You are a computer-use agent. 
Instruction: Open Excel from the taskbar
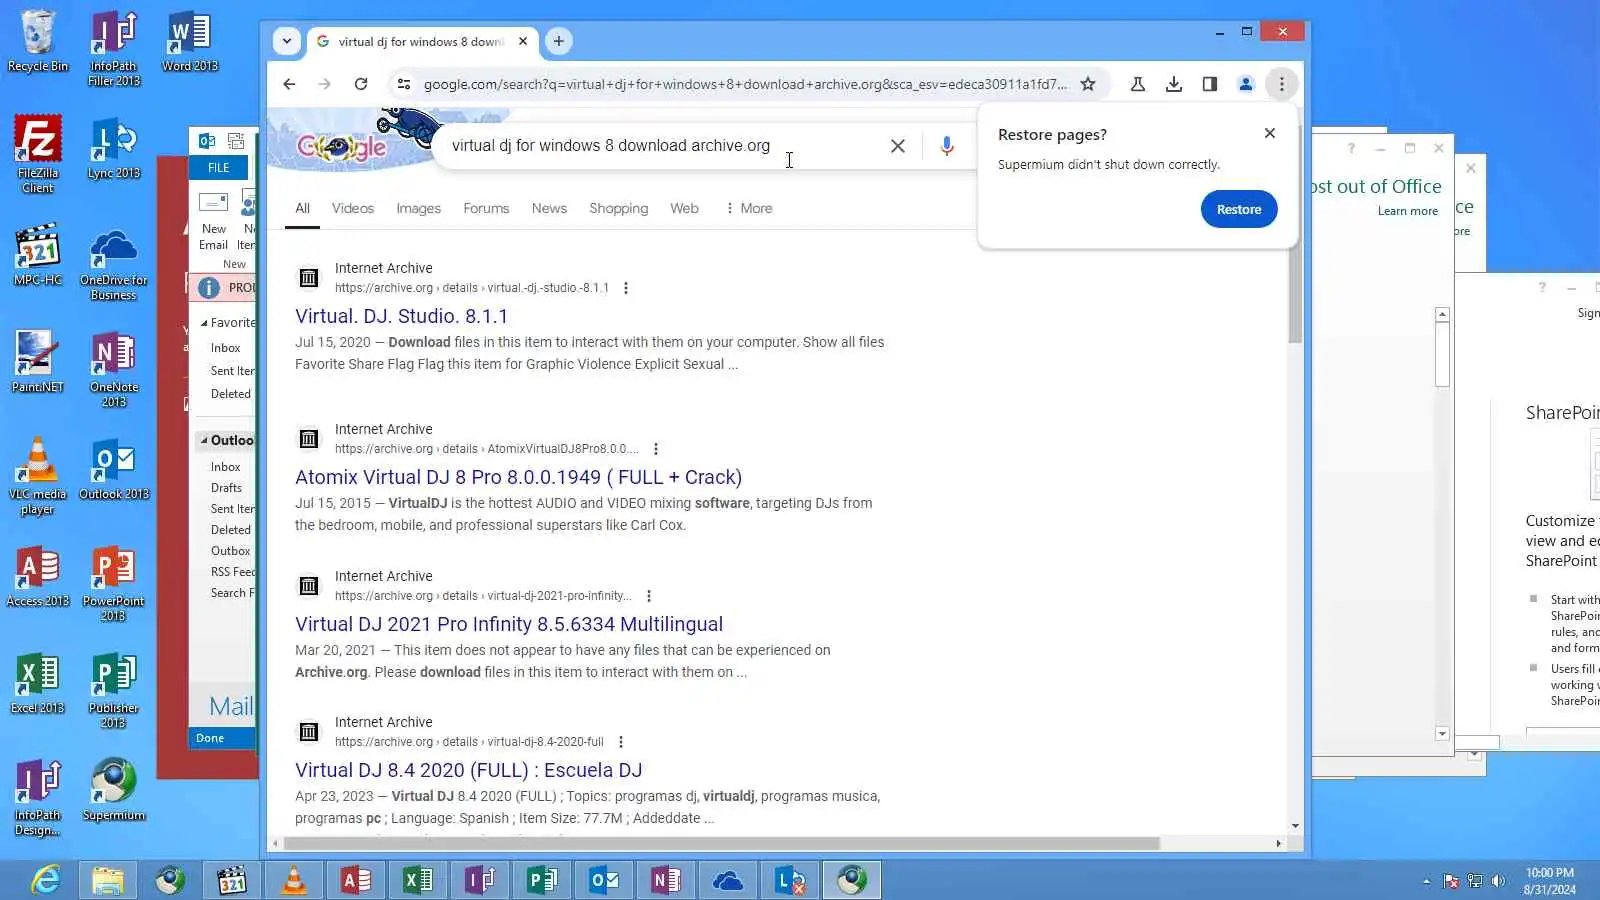point(418,880)
